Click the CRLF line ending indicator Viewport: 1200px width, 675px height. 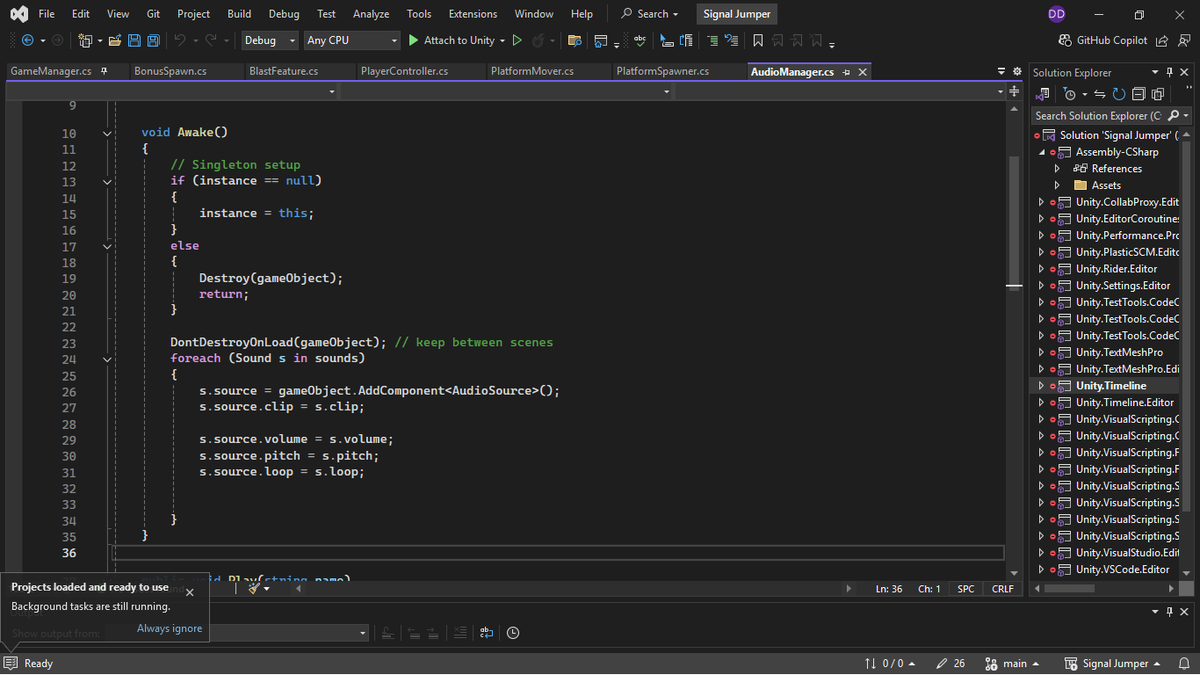pyautogui.click(x=1002, y=589)
